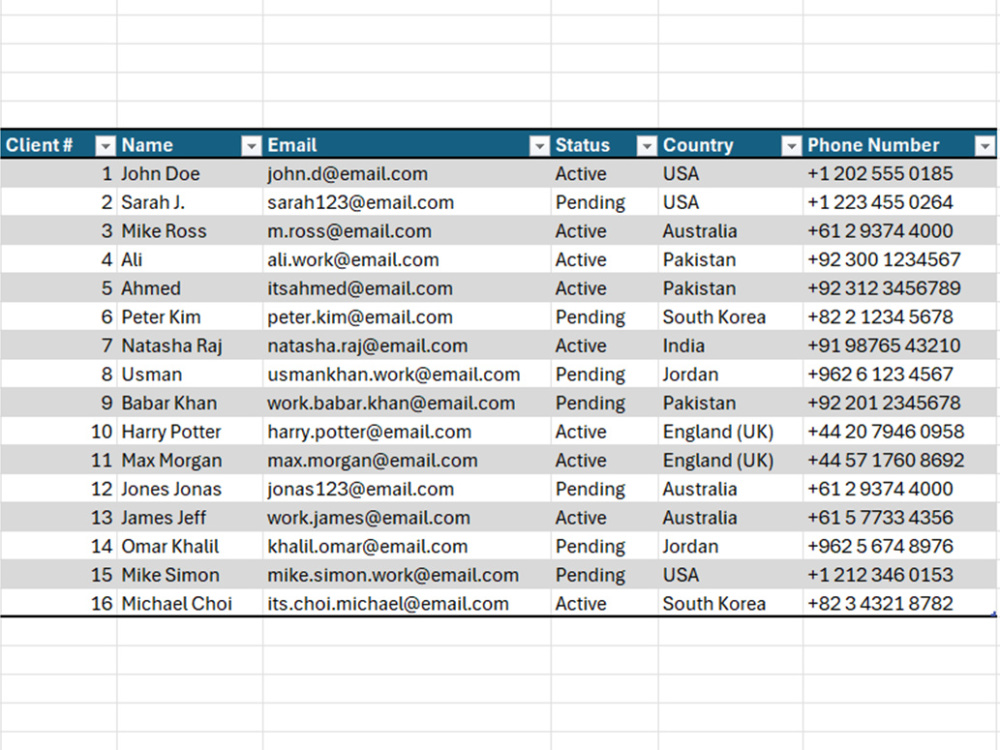Select phone number +82 2 1234 5678
1000x750 pixels.
[899, 317]
